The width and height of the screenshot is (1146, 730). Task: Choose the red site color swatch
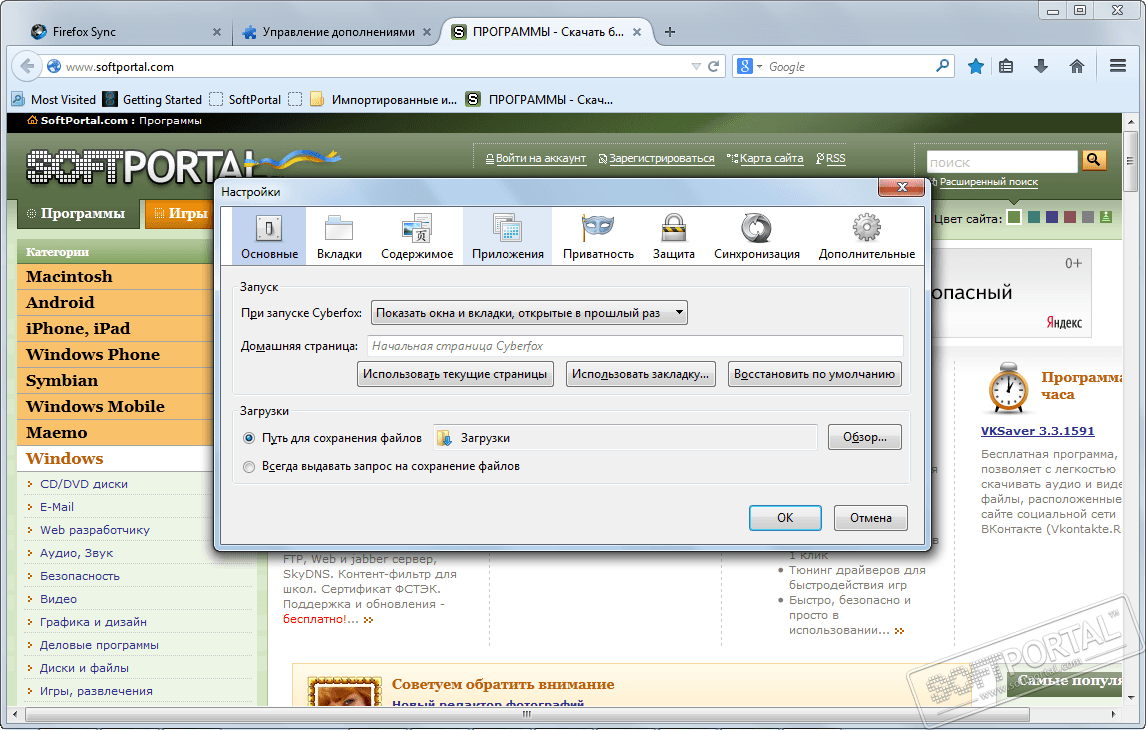point(1070,217)
